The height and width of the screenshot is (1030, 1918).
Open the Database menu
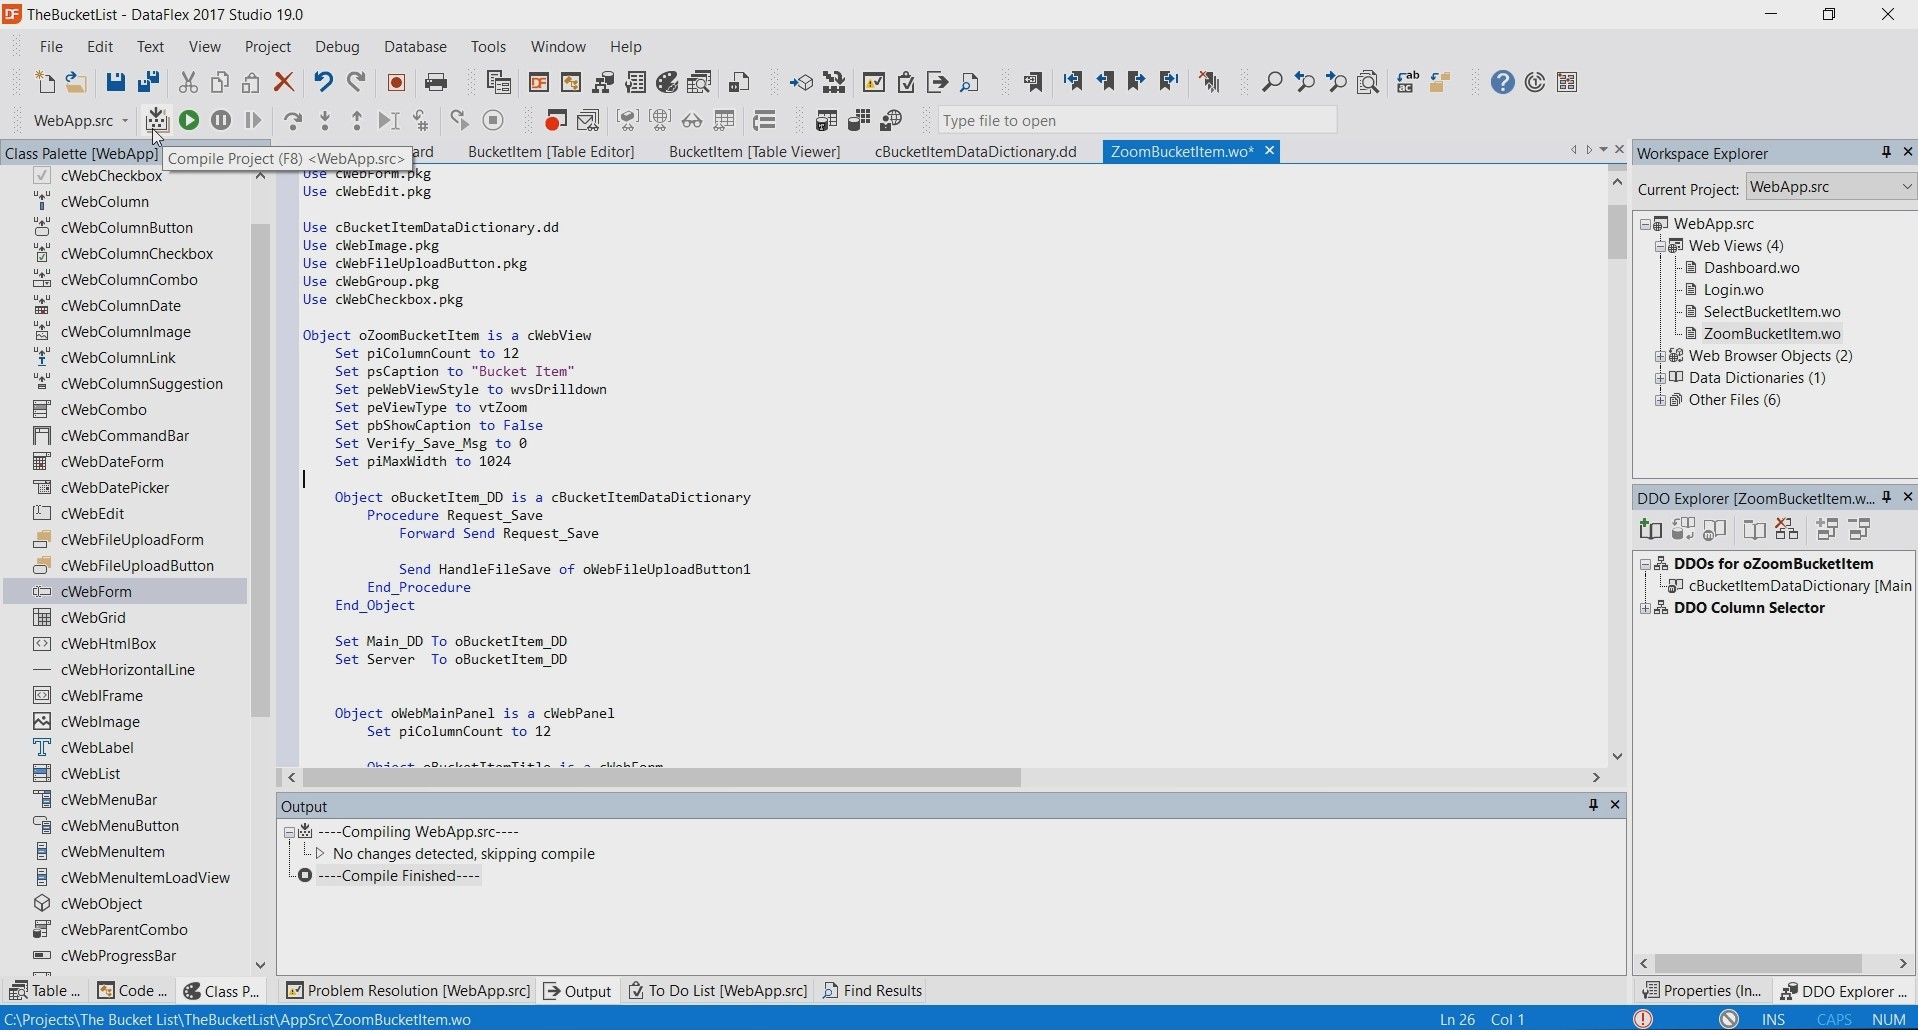point(416,47)
